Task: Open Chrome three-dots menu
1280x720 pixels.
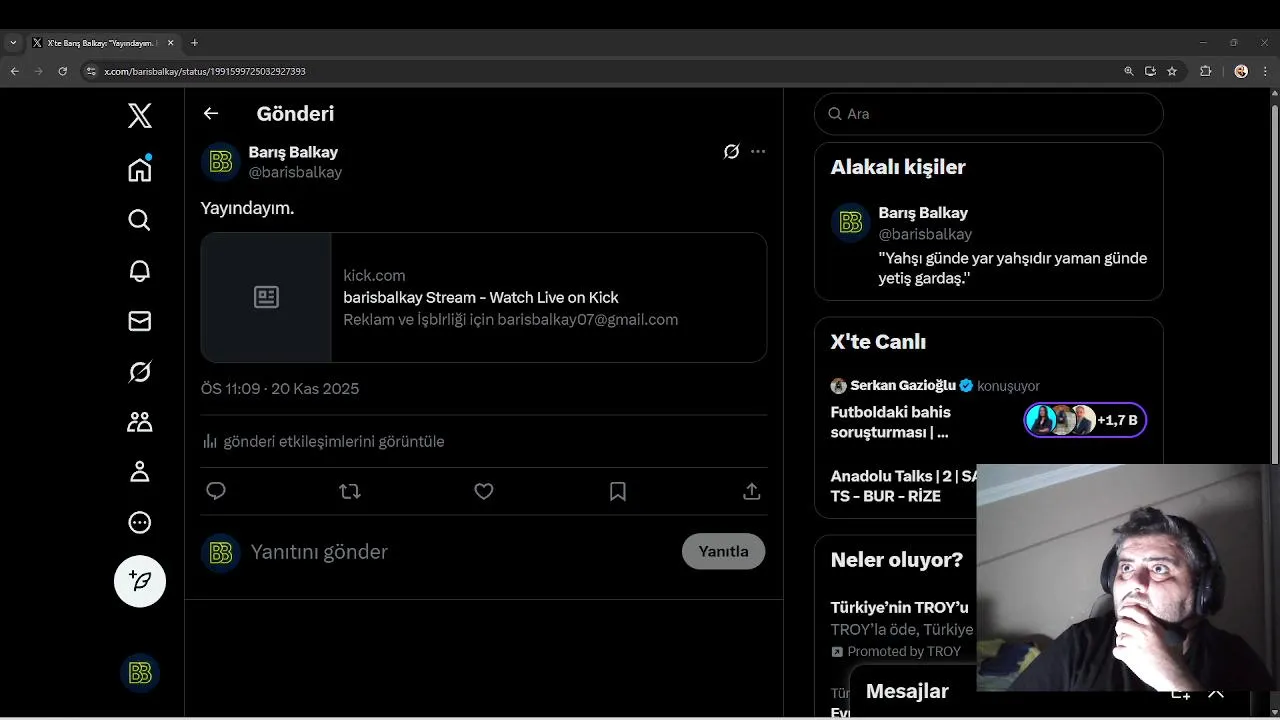Action: [1265, 71]
